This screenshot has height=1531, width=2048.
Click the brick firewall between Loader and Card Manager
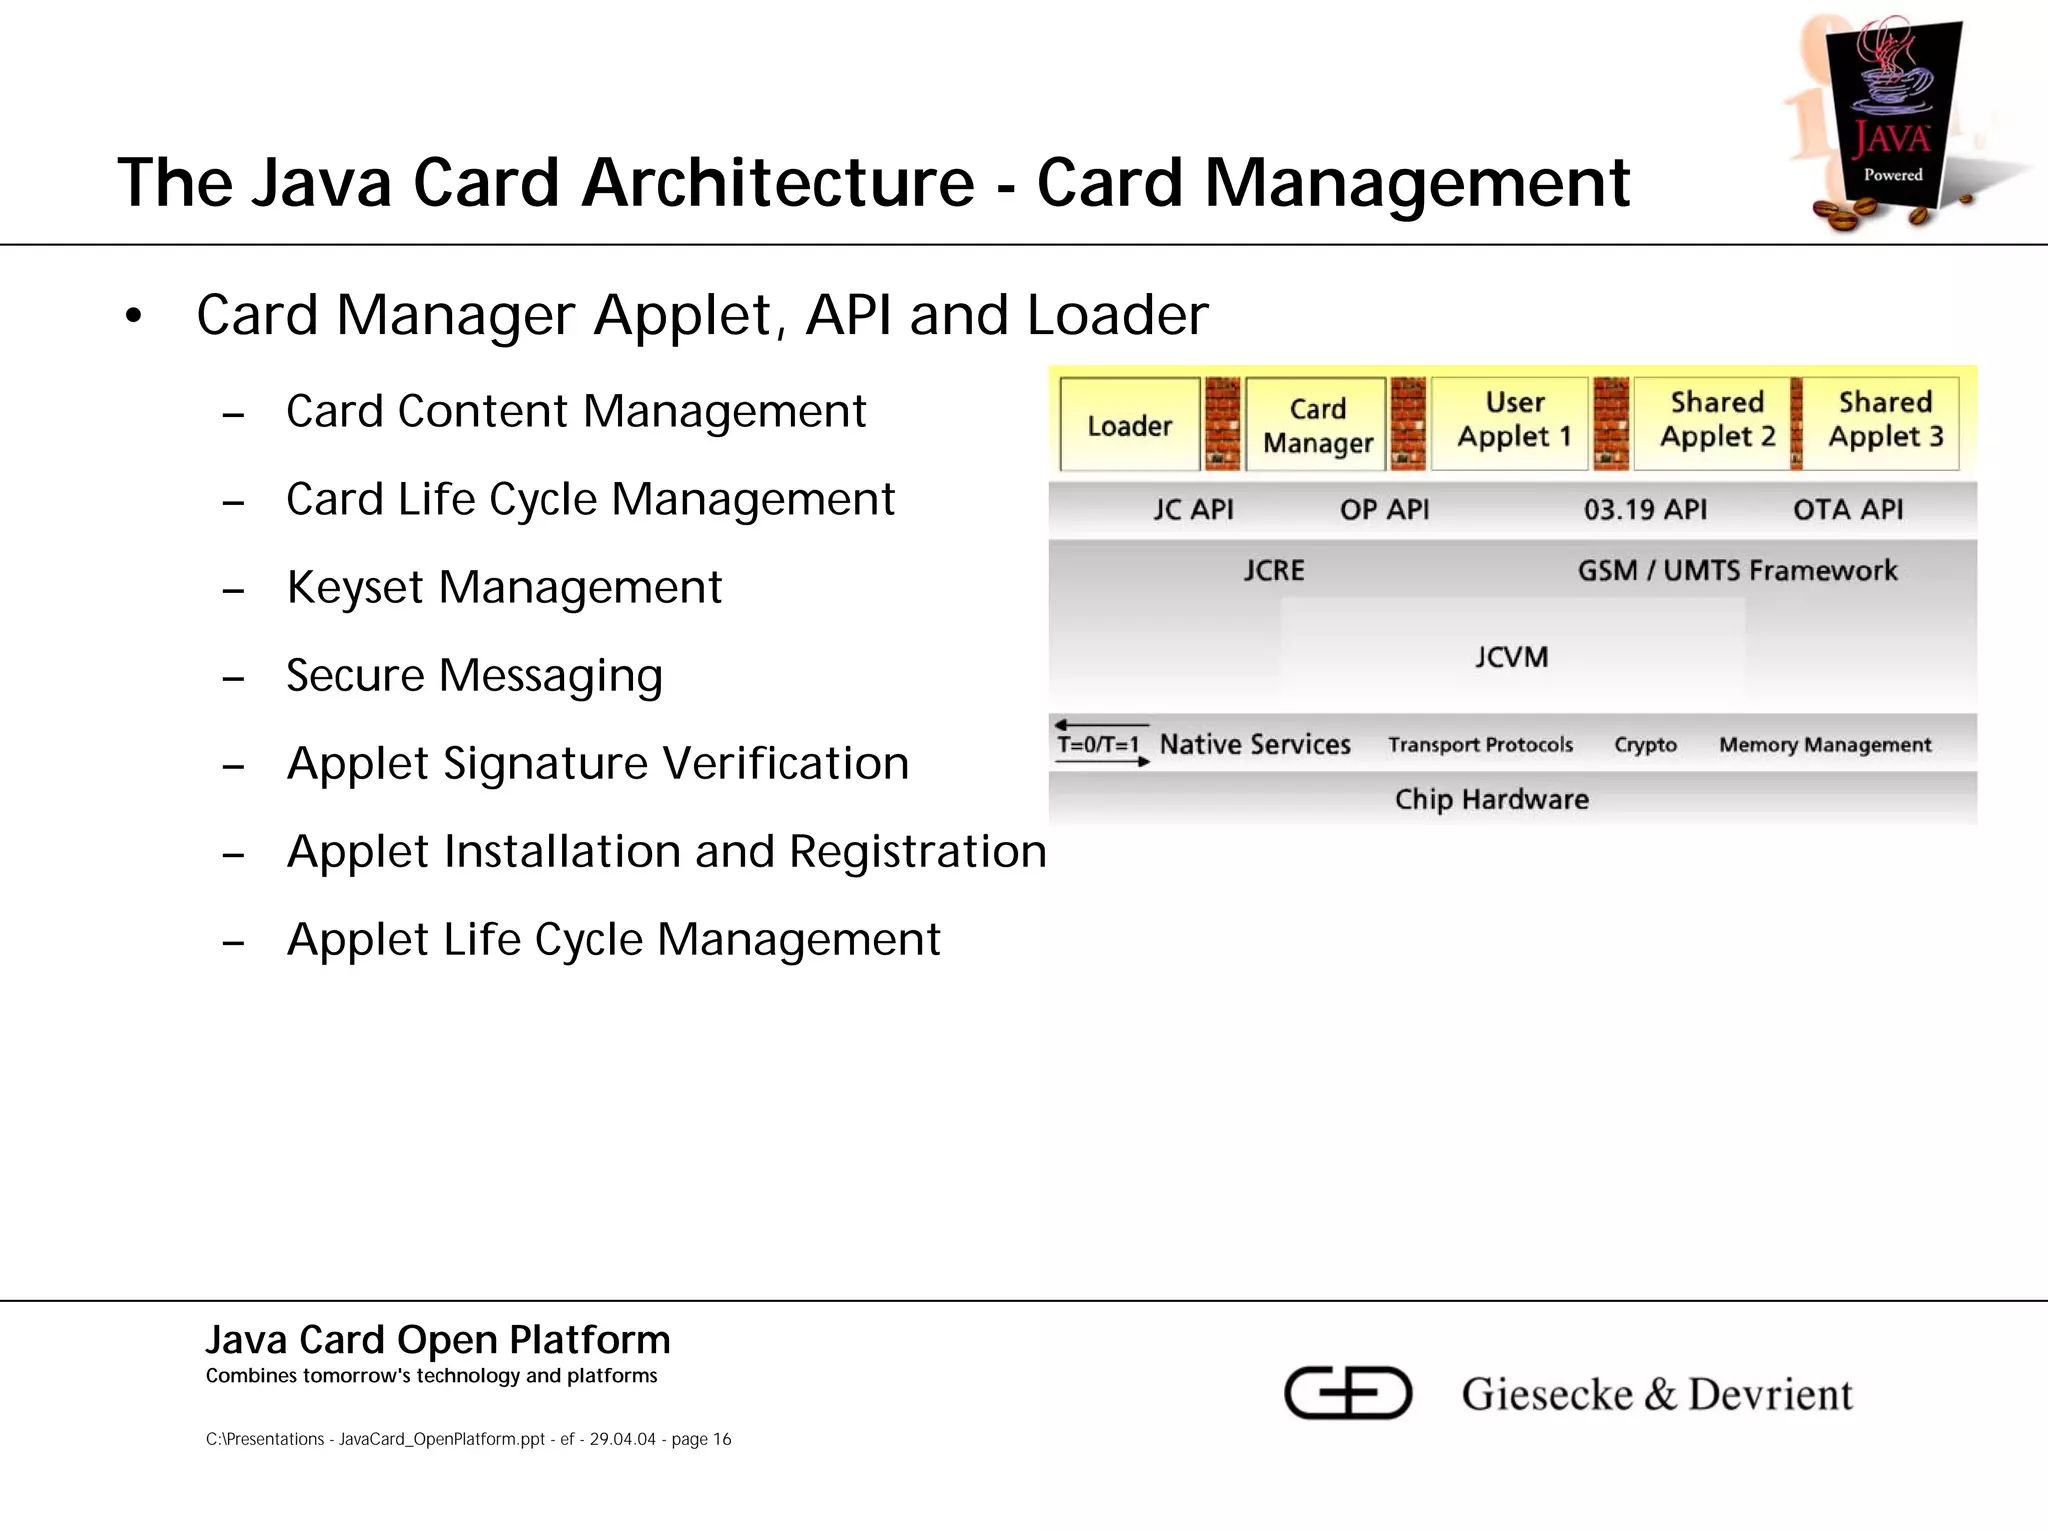1223,424
